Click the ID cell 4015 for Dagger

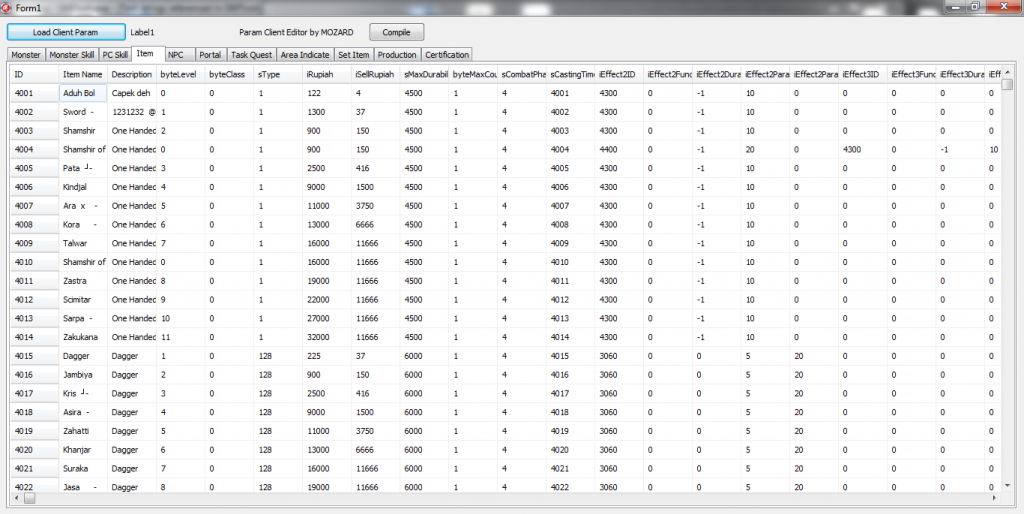[x=34, y=355]
